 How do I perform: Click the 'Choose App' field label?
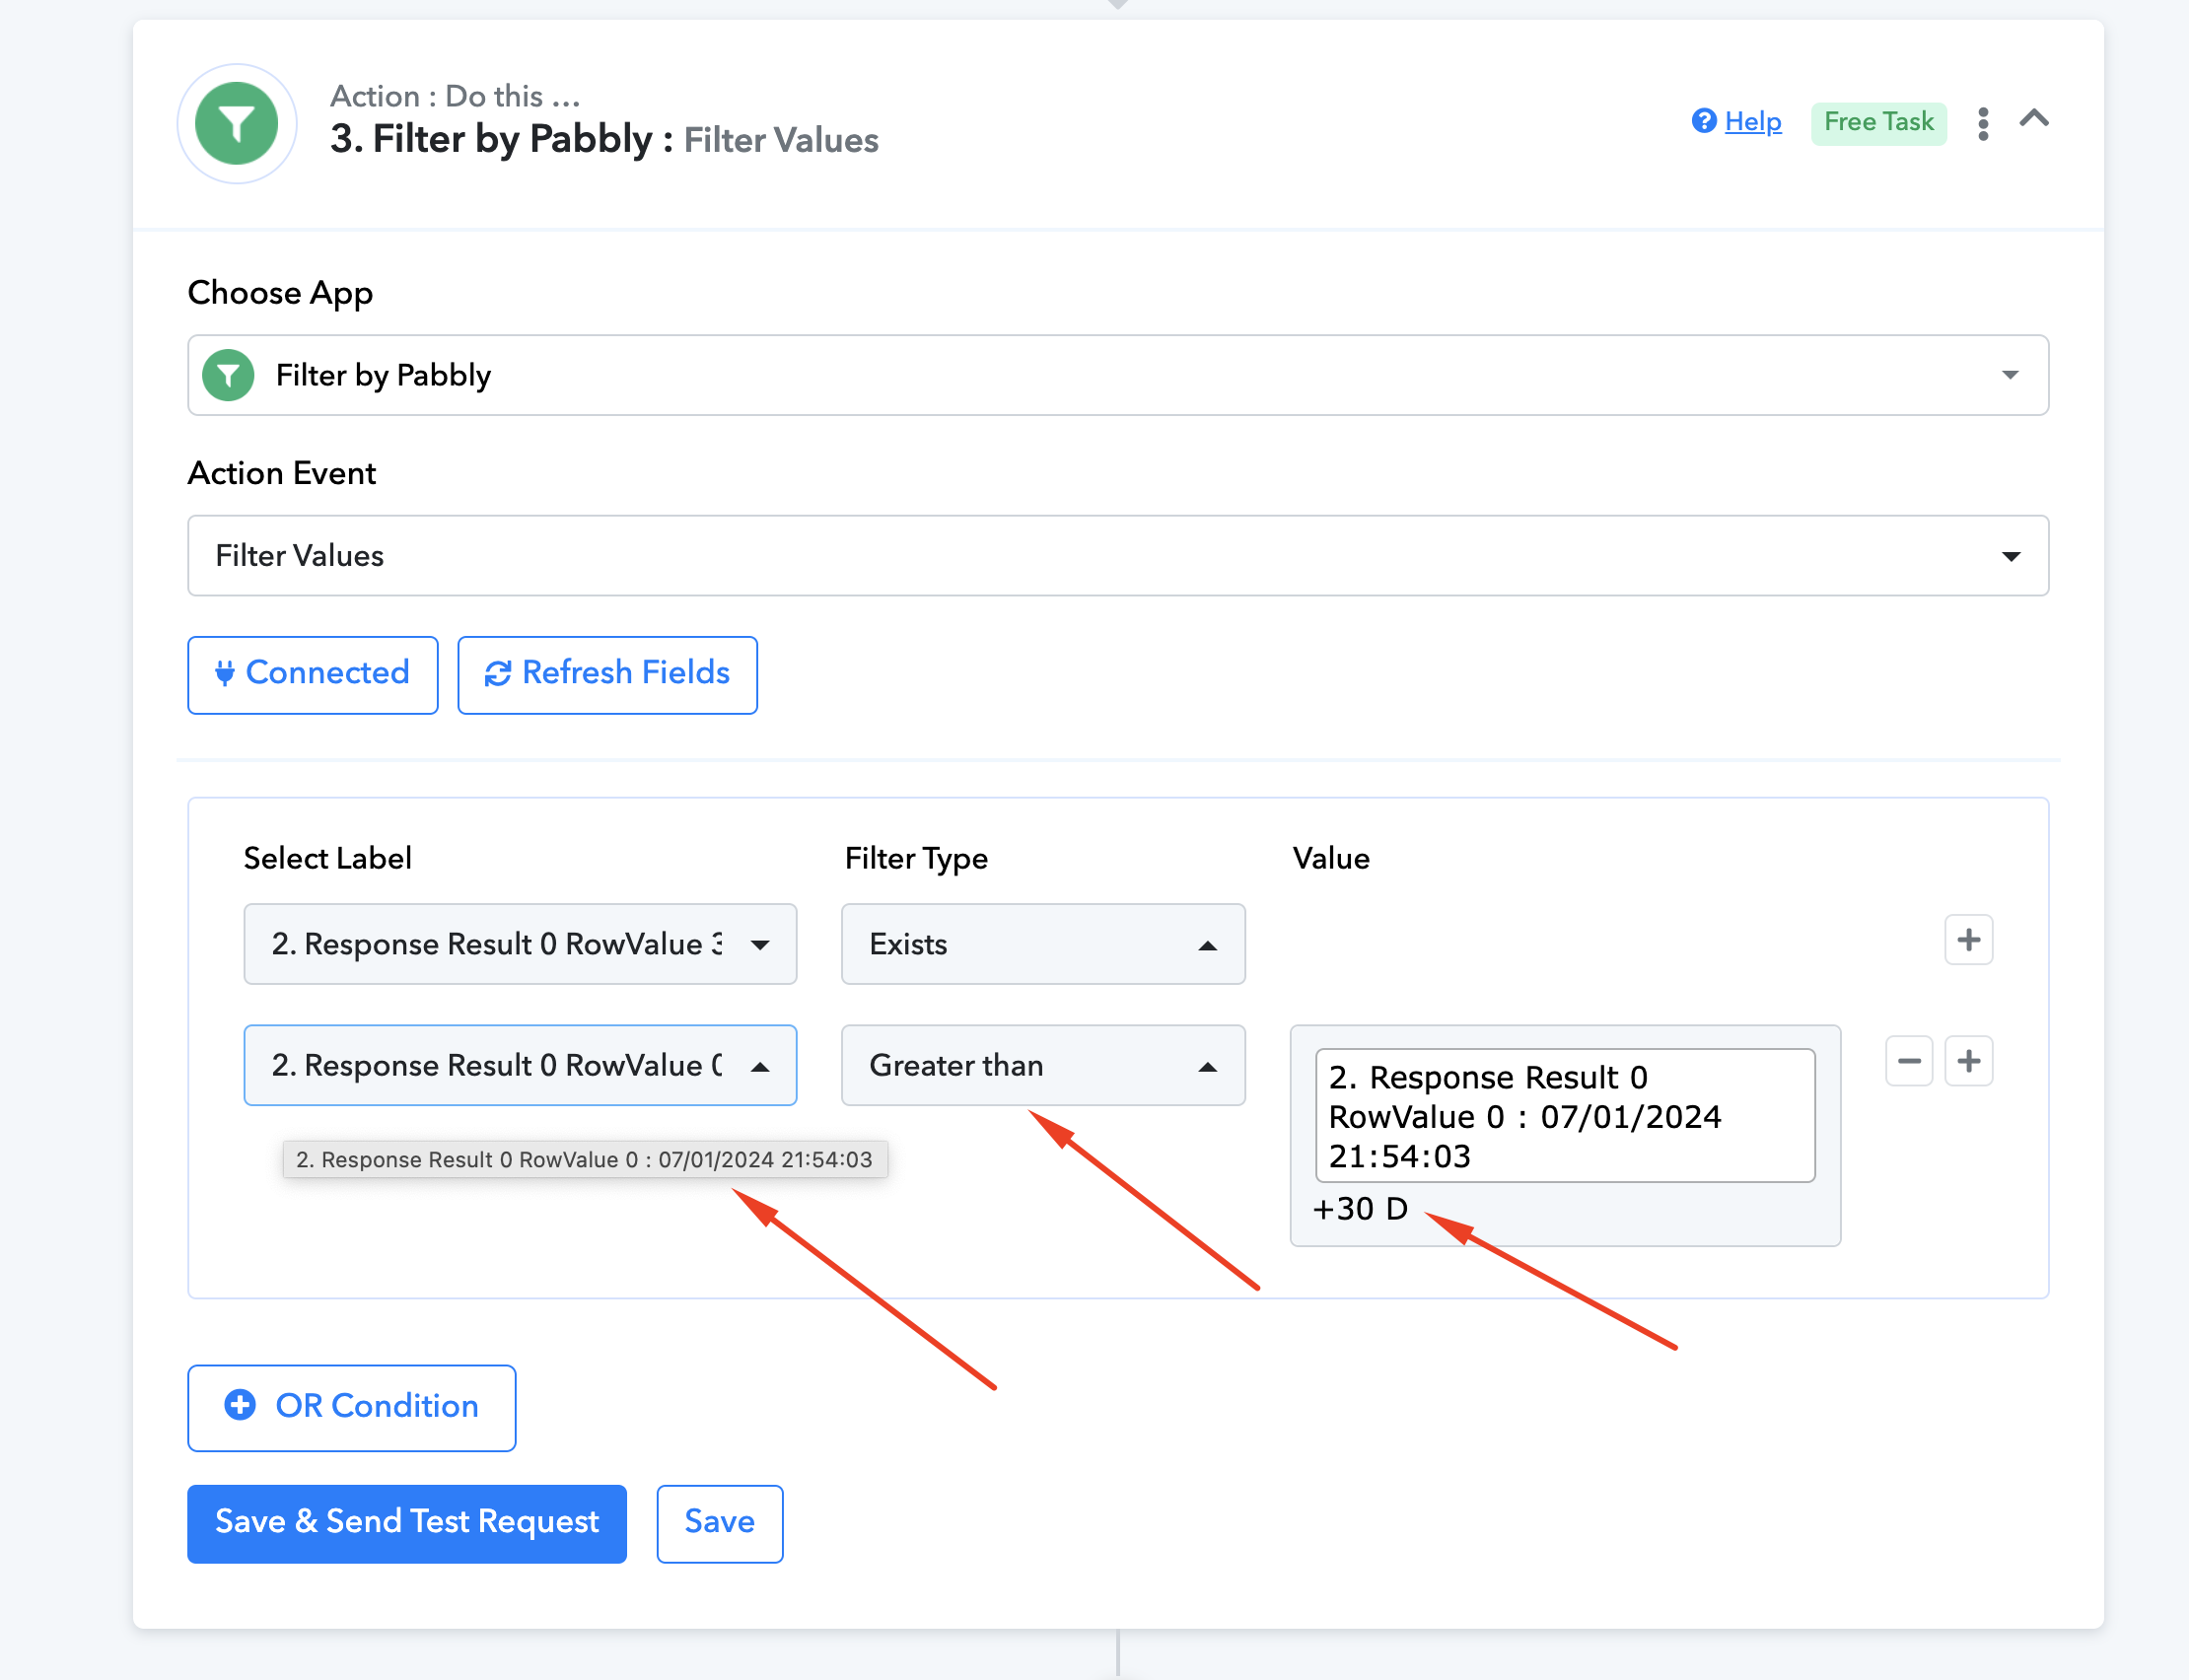[280, 293]
